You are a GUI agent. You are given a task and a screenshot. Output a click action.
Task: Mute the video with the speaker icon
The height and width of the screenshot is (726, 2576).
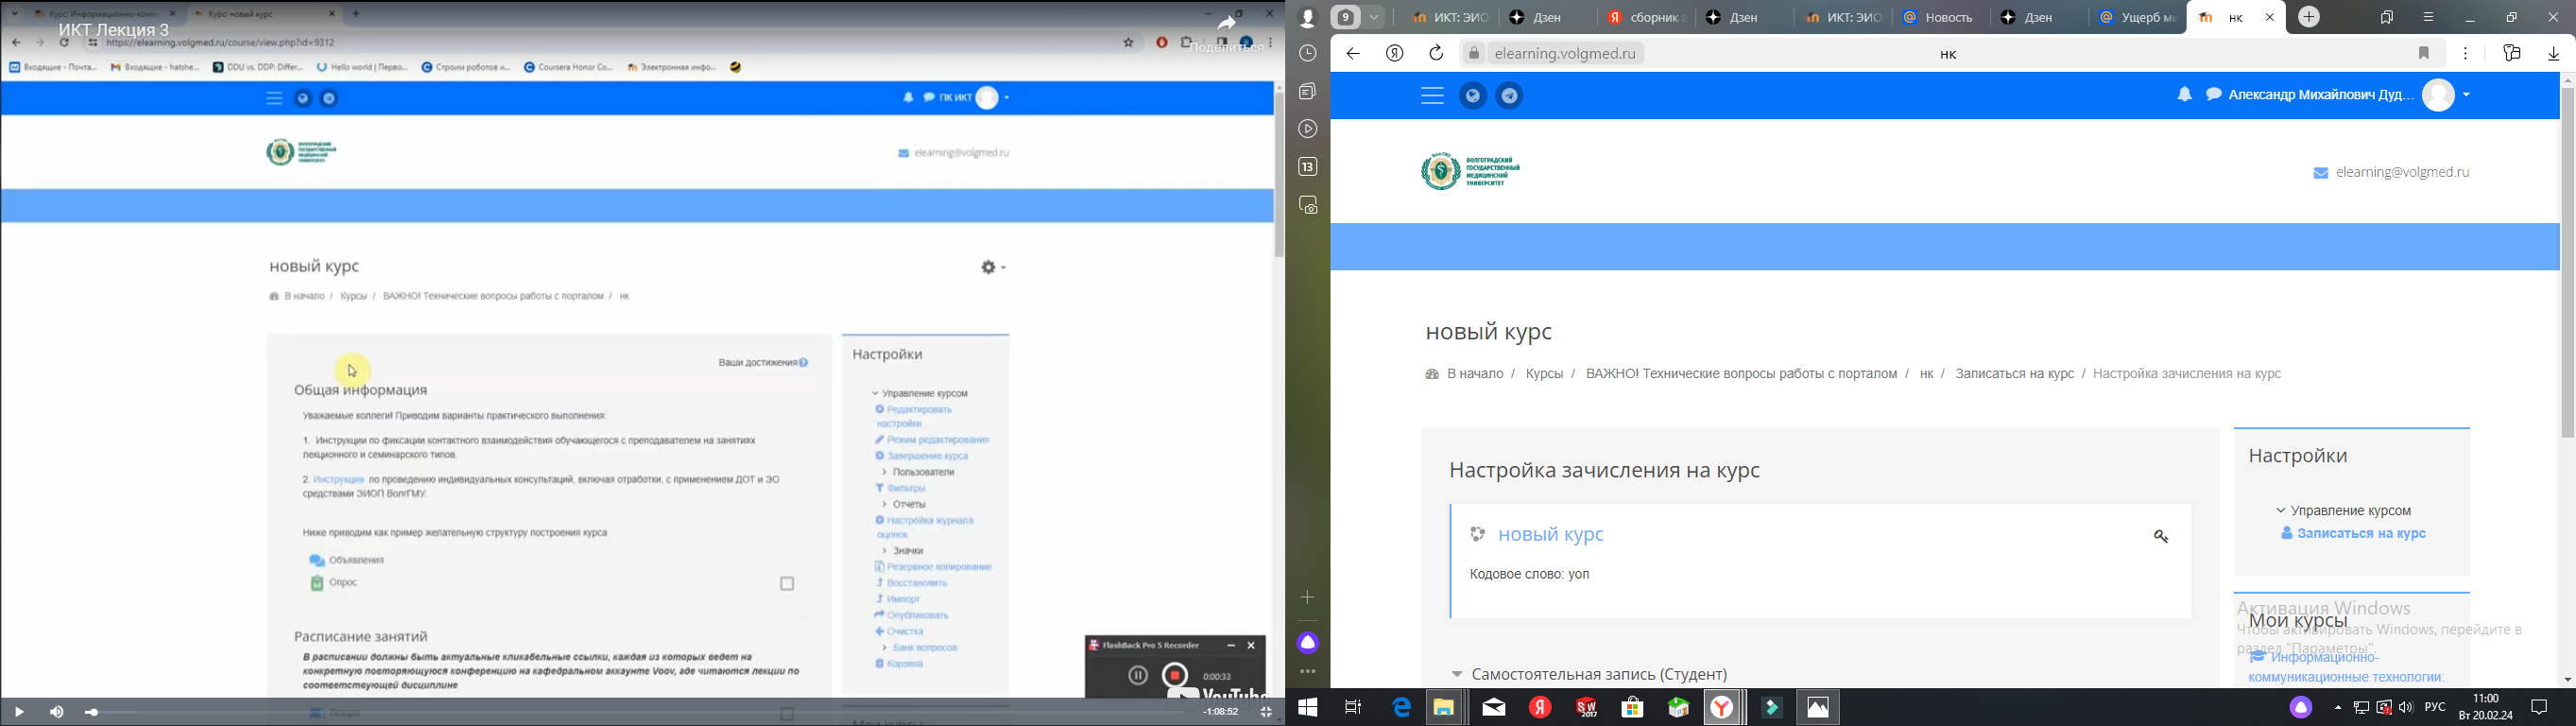click(x=57, y=712)
